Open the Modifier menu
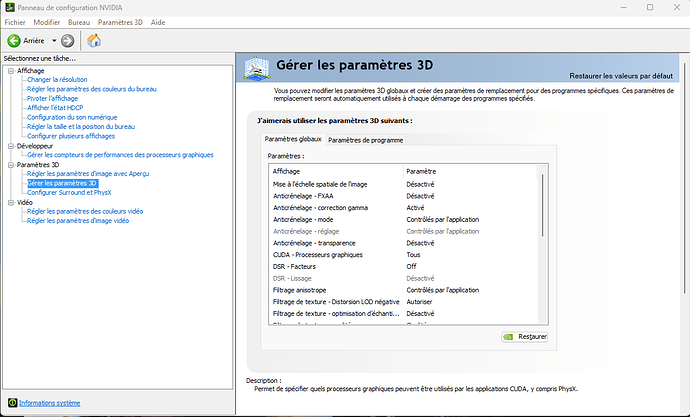Viewport: 690px width, 417px height. pos(47,22)
